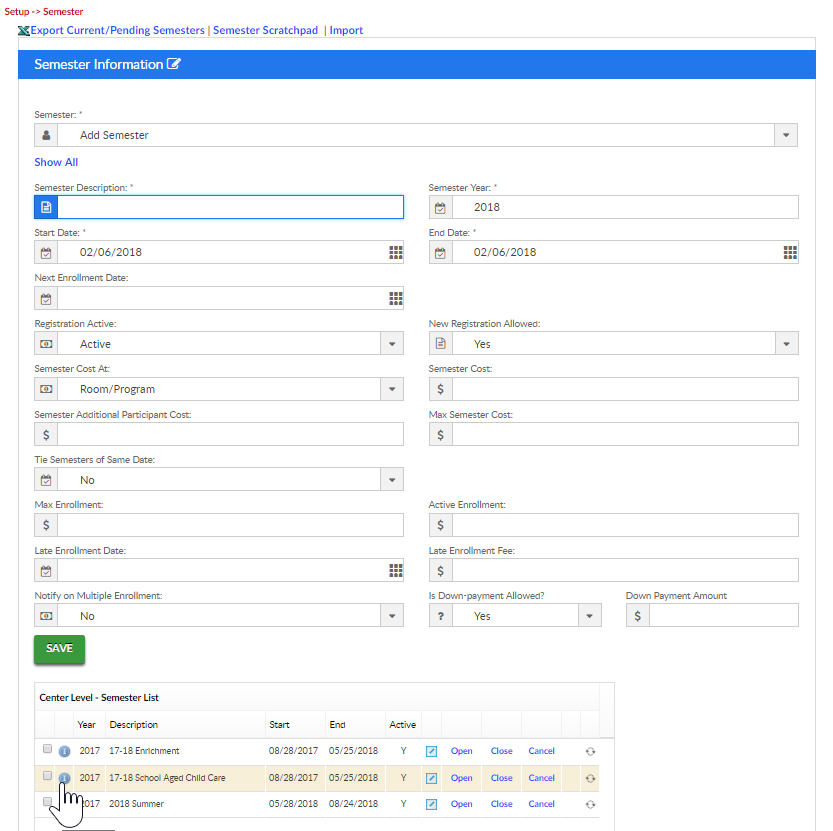Tick the 2018 Summer row checkbox
The image size is (833, 831).
(x=47, y=801)
